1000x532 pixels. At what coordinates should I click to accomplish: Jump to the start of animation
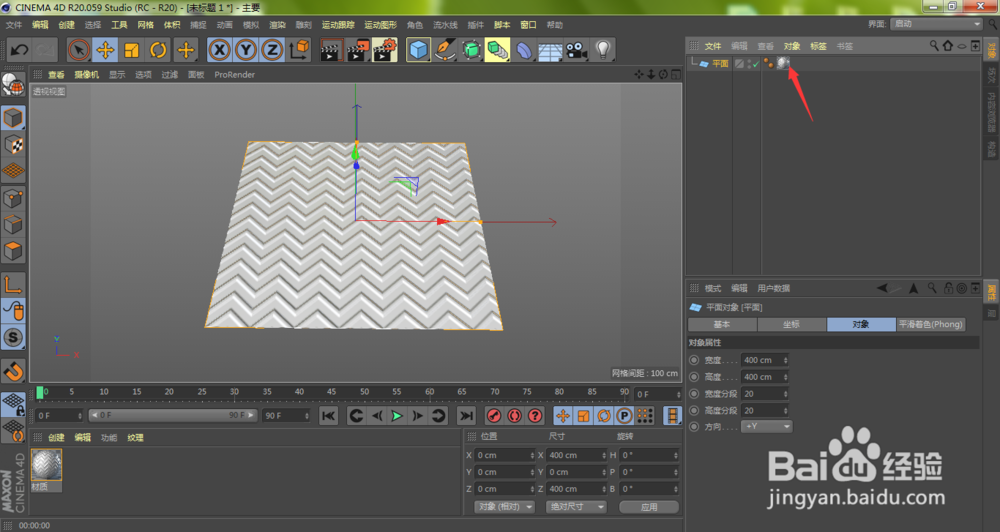pos(328,416)
